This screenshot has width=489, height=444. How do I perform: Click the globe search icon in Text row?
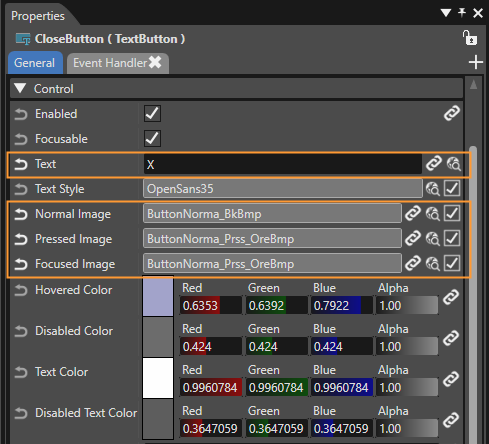tap(454, 164)
